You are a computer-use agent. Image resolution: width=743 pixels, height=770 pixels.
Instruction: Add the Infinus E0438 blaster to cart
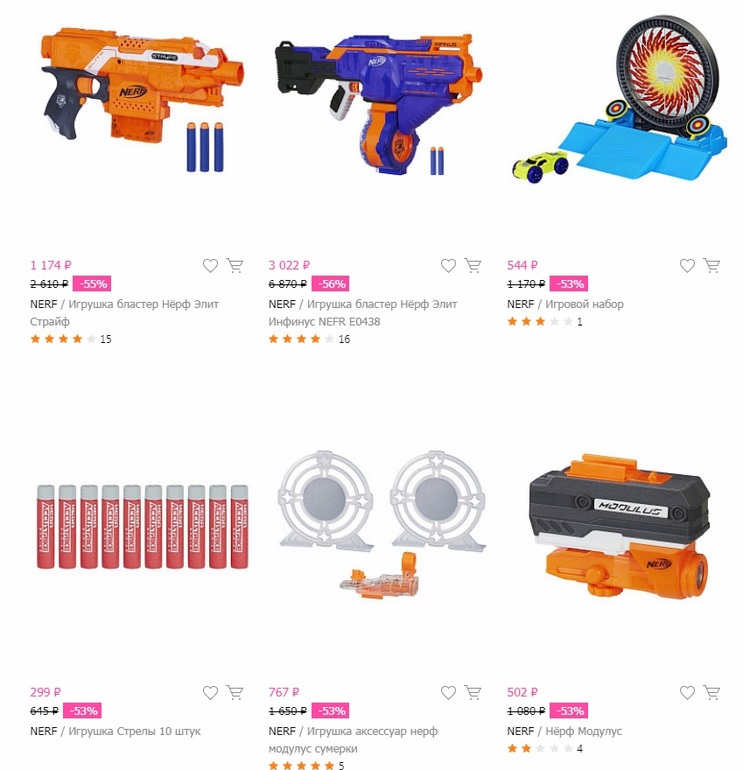click(473, 266)
